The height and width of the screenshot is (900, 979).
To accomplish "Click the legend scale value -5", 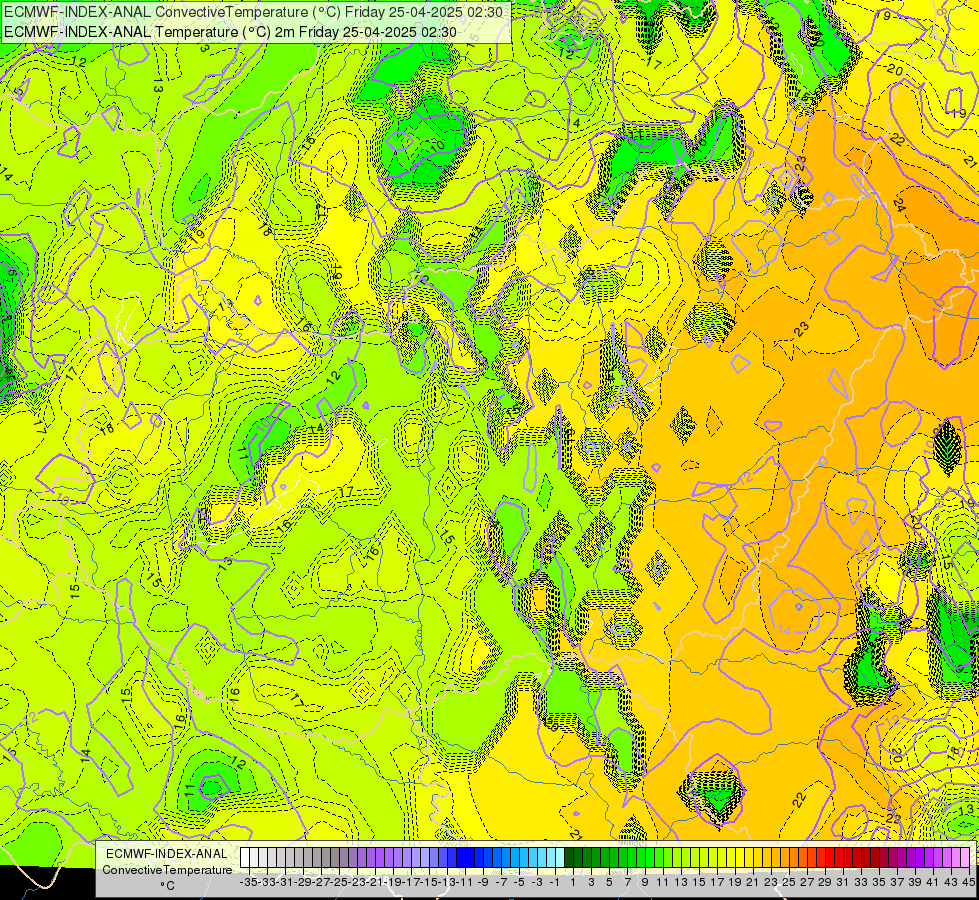I will pos(519,882).
